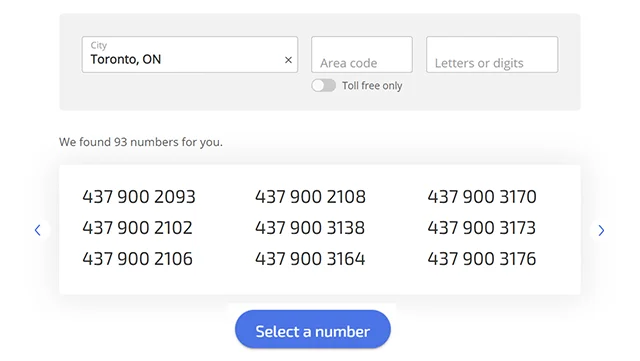Pick number 437 900 3176
The width and height of the screenshot is (640, 361).
[482, 258]
